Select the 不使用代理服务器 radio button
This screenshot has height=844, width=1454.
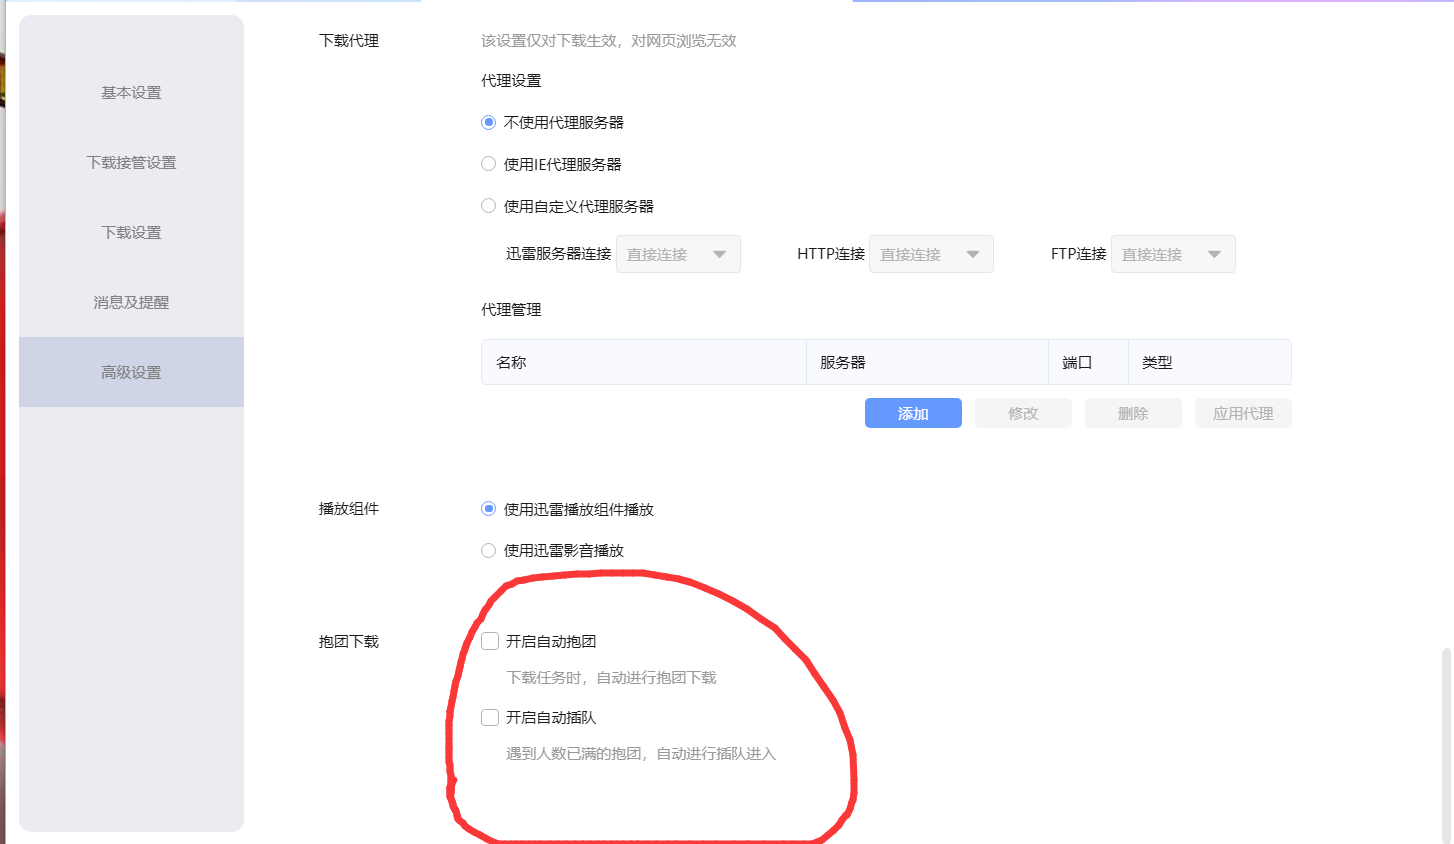pos(488,122)
